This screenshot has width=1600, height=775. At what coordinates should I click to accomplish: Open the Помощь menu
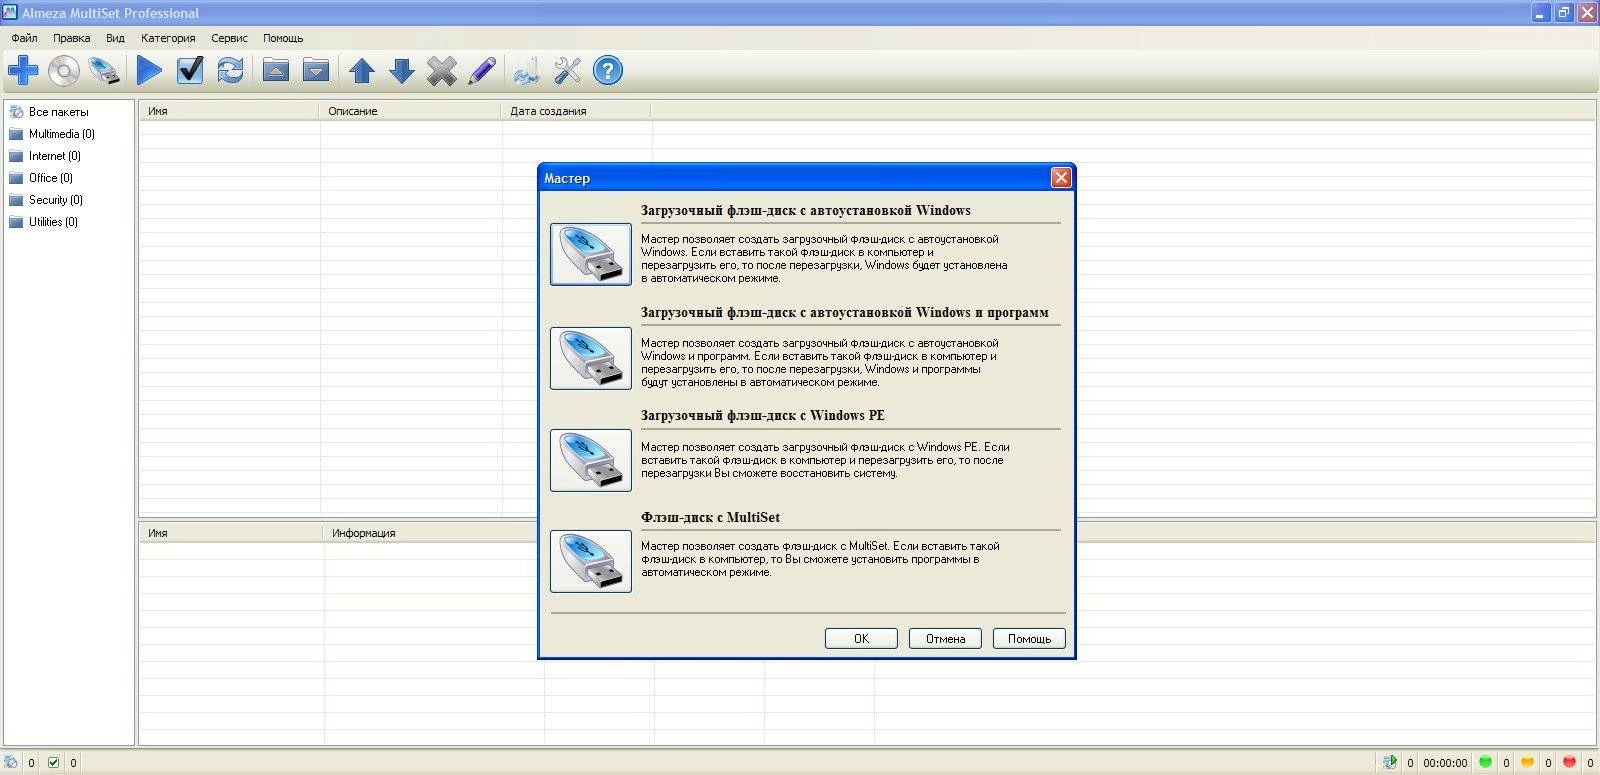(x=283, y=38)
